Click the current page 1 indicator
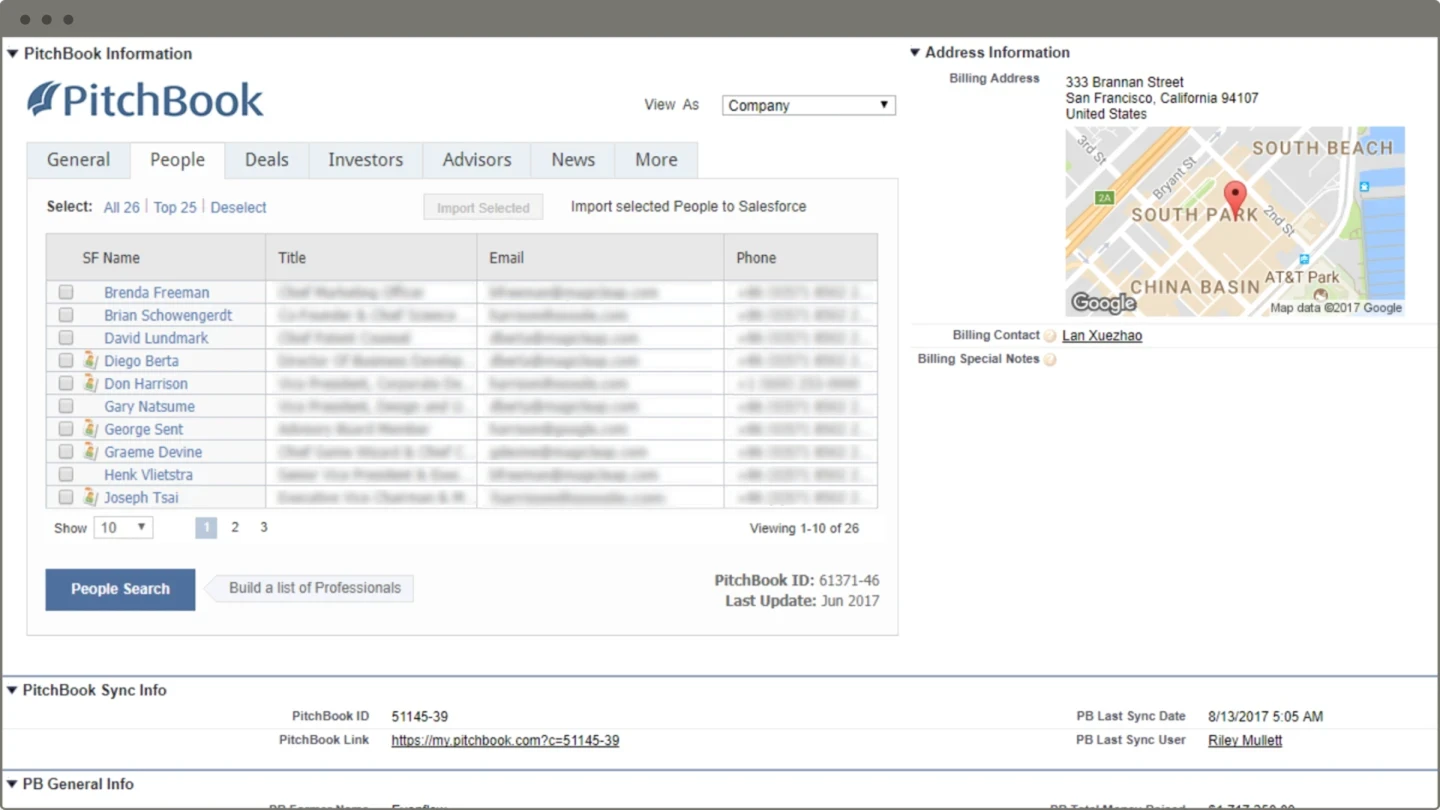1440x810 pixels. (x=206, y=527)
